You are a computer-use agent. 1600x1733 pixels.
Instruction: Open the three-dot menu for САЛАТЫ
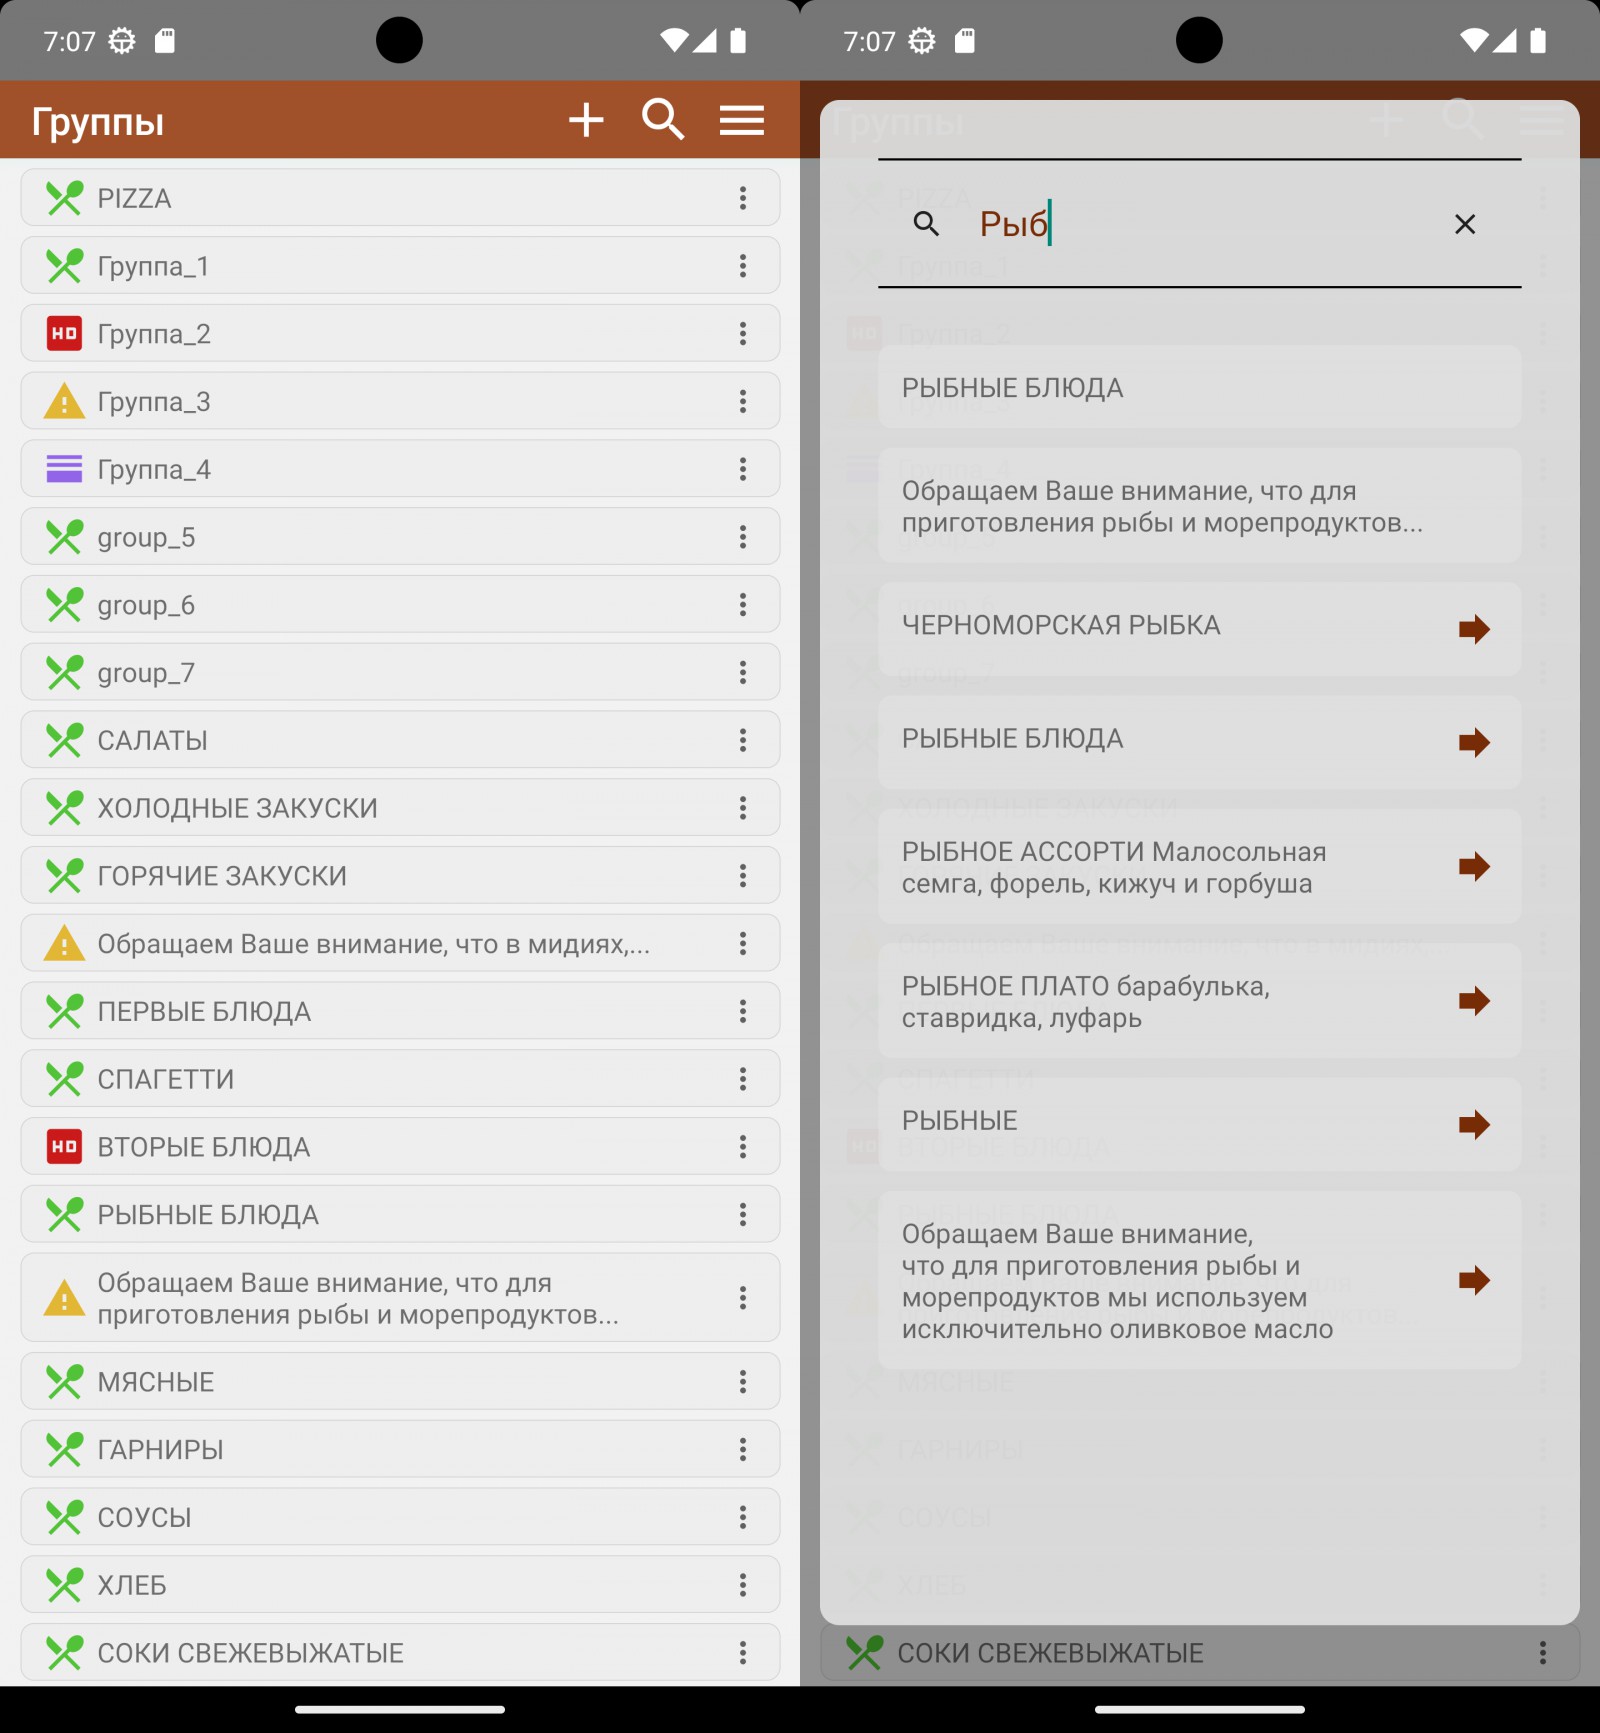[x=743, y=740]
